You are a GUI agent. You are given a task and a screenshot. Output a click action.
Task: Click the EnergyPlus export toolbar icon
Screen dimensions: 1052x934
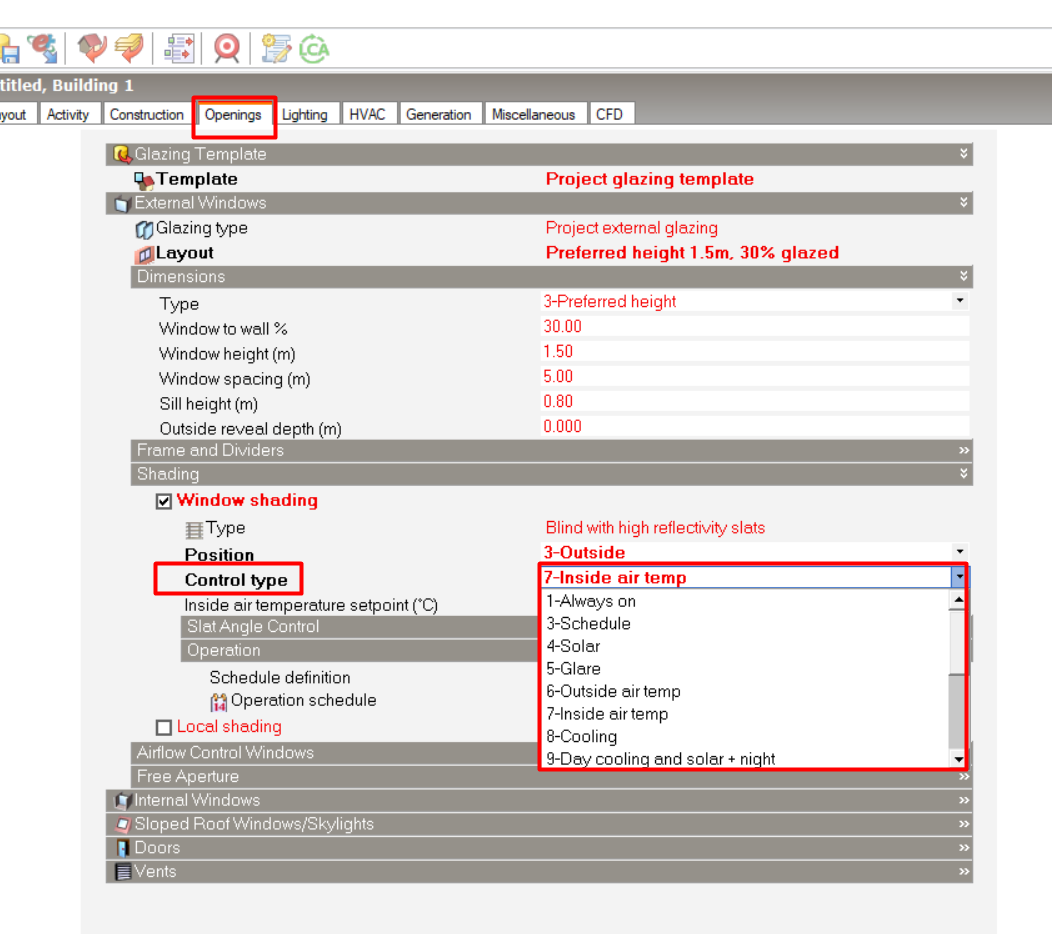pyautogui.click(x=43, y=48)
